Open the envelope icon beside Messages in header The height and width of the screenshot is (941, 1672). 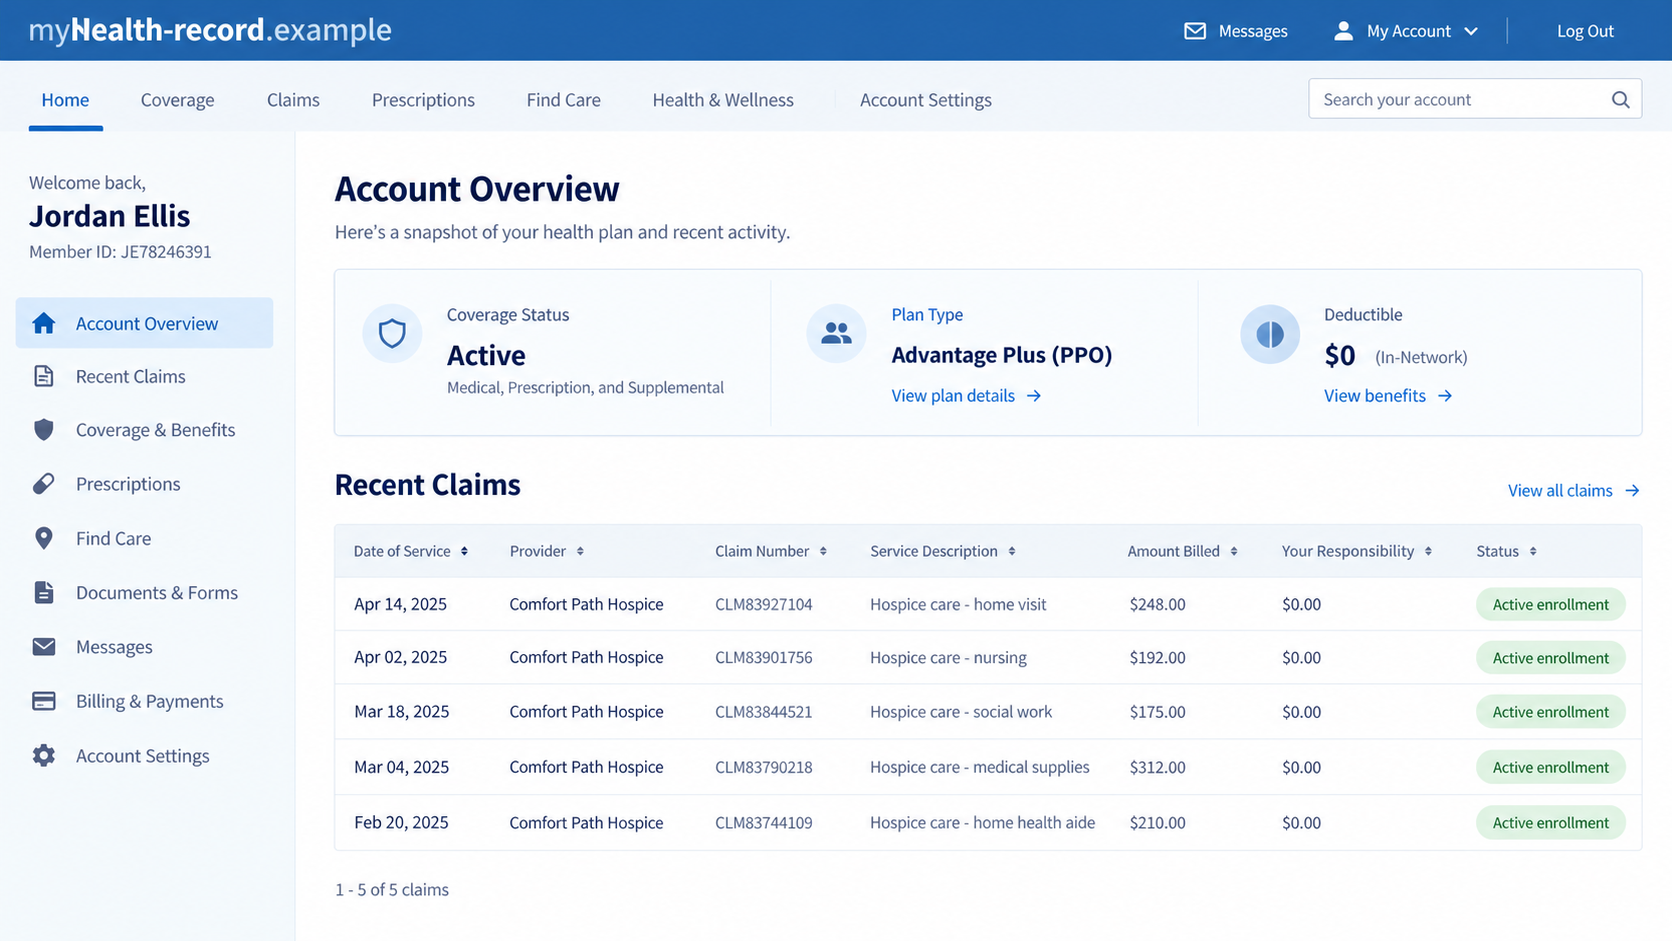pos(1194,31)
